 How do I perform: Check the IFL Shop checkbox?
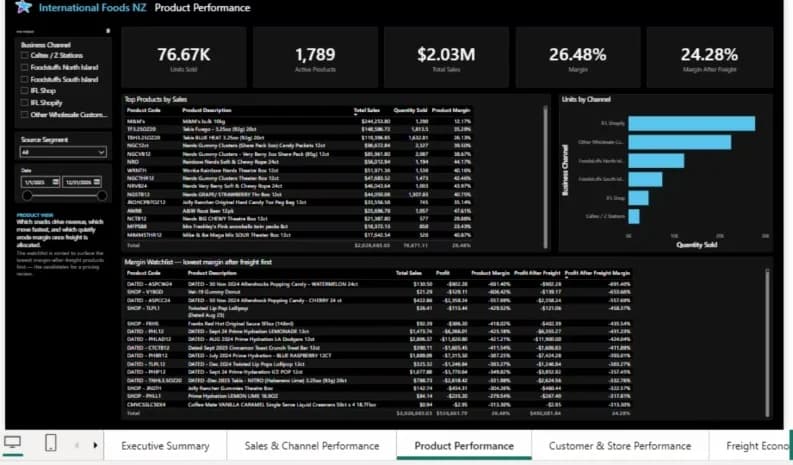(24, 91)
